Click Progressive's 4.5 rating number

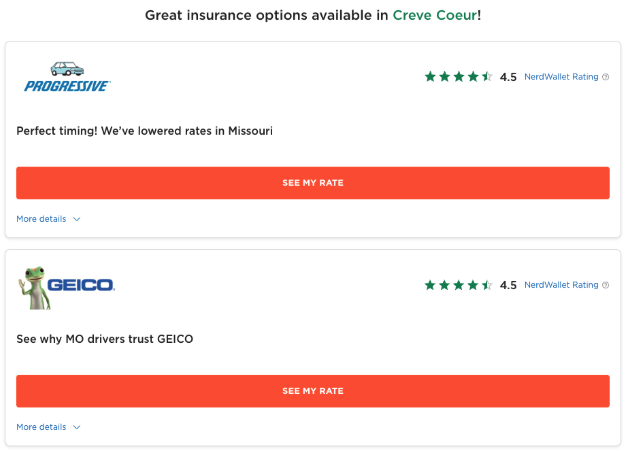(x=508, y=77)
